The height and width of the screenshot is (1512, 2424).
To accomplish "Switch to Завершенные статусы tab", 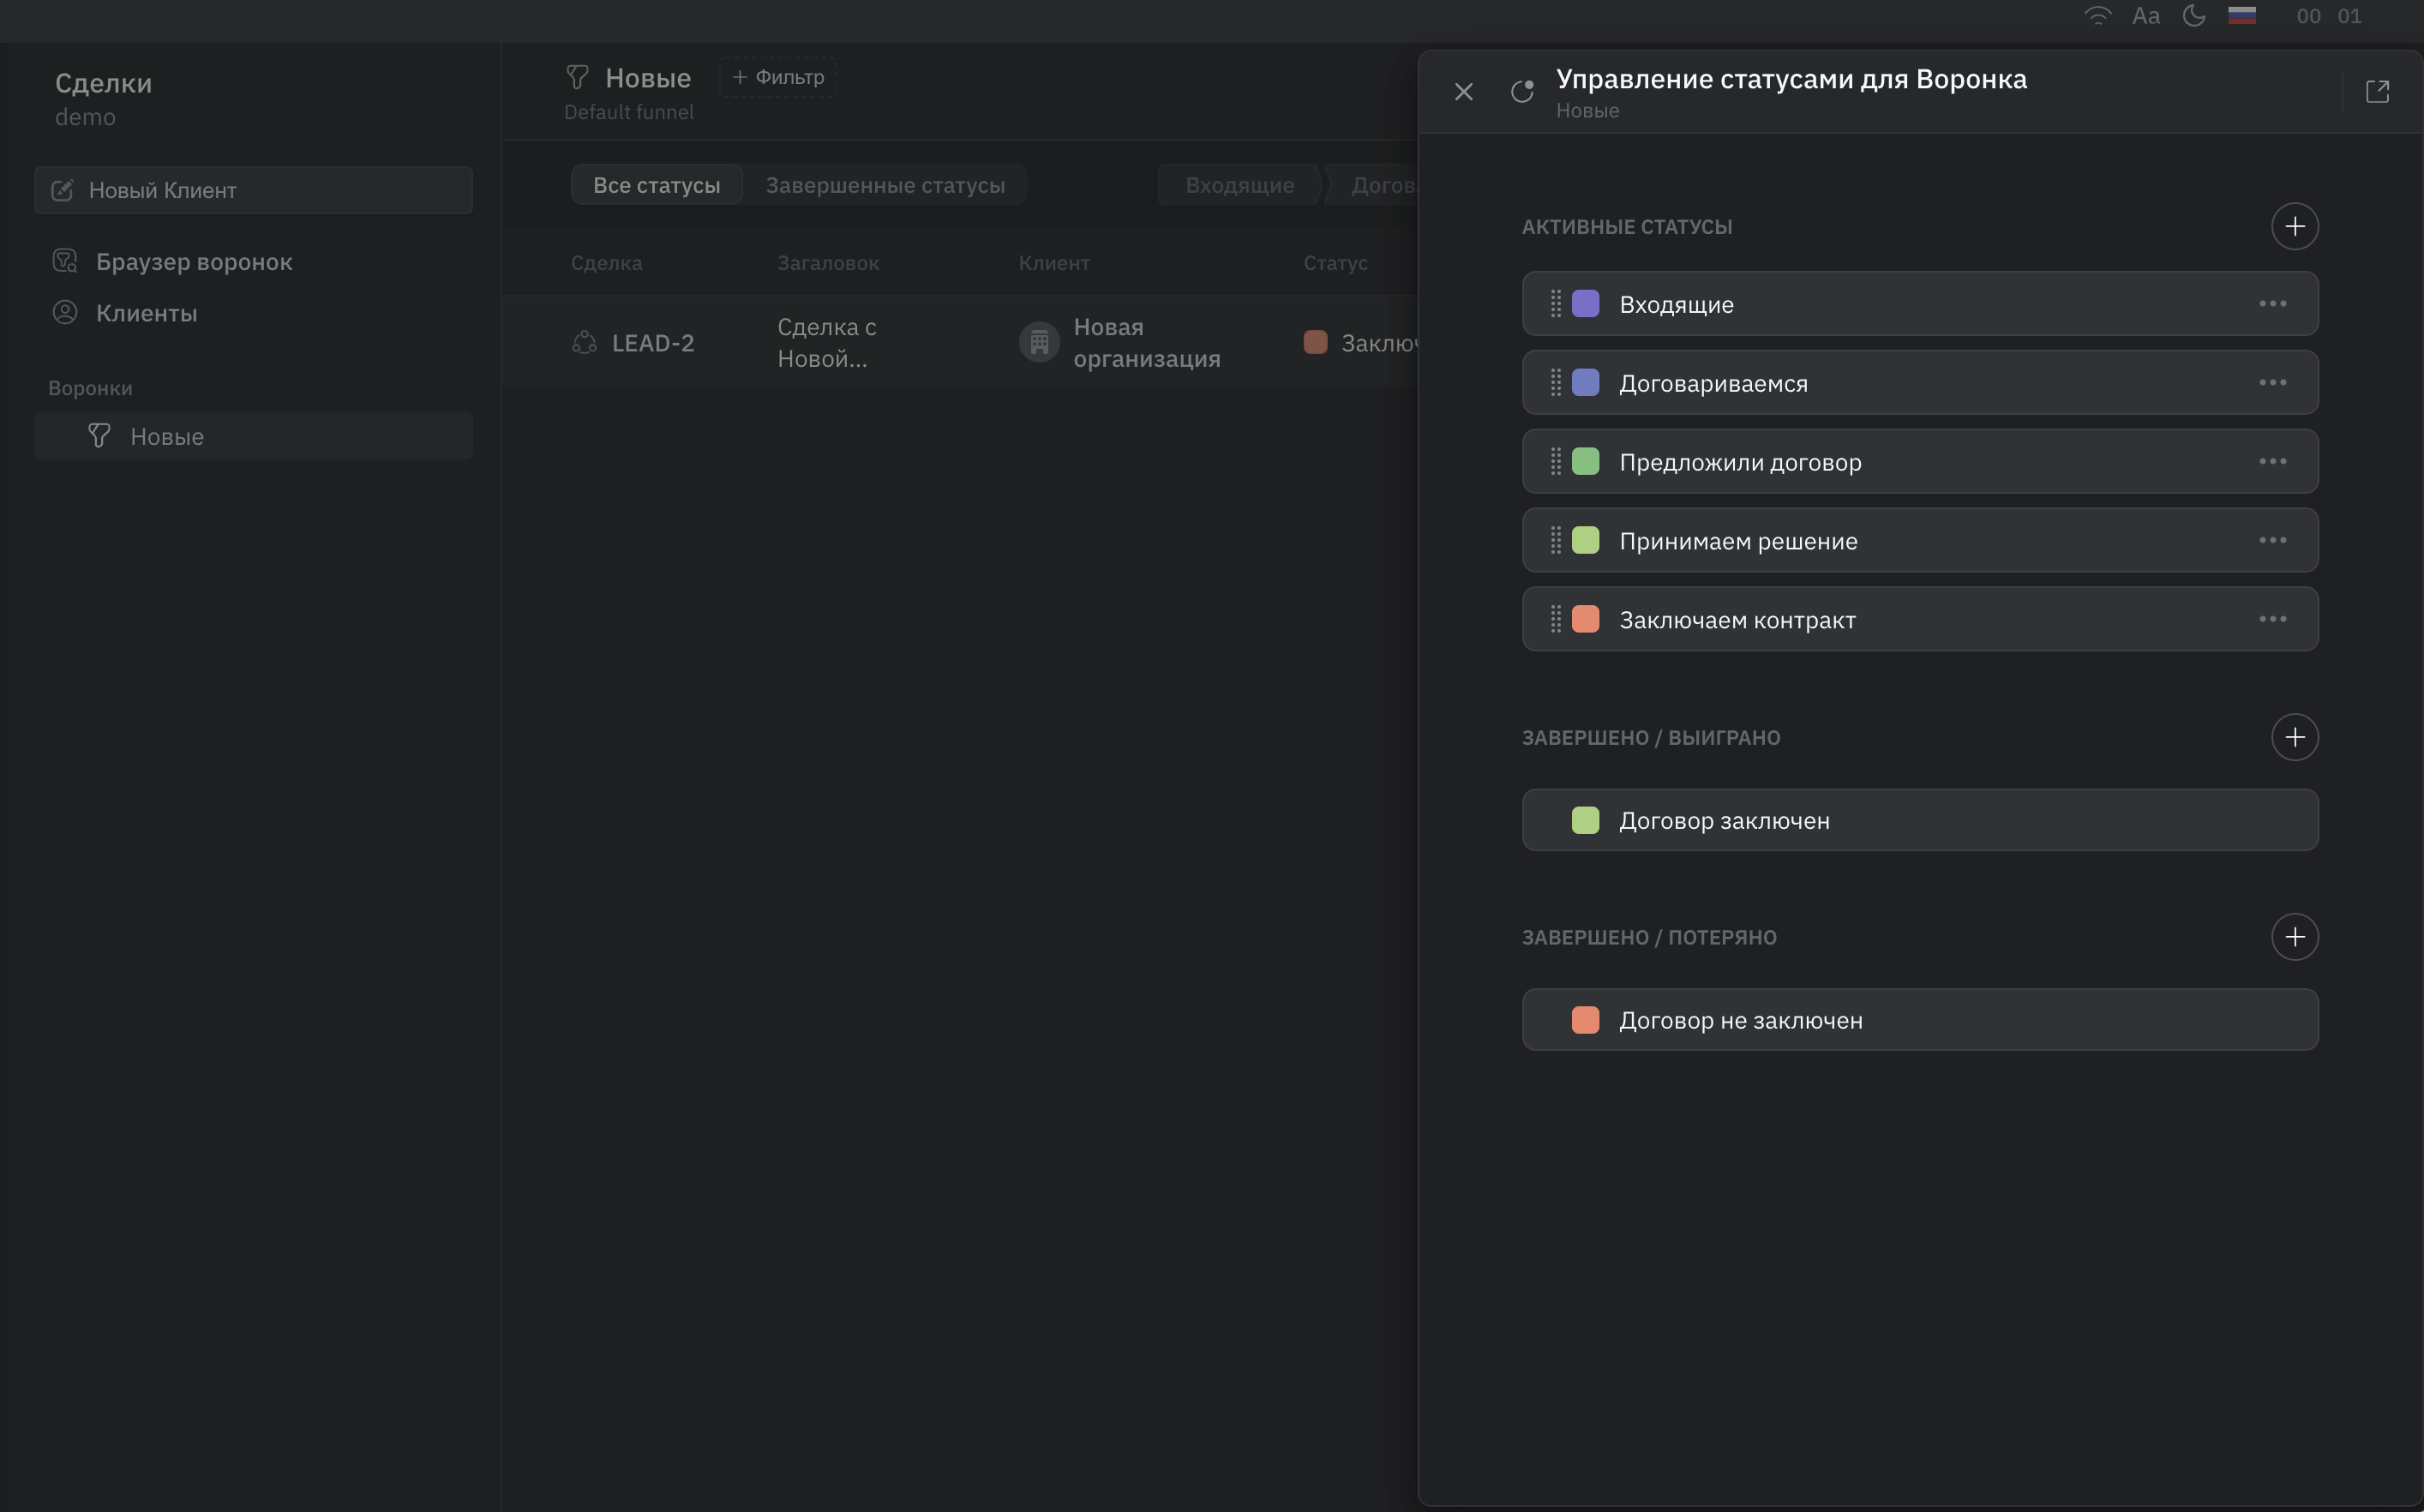I will click(x=885, y=185).
